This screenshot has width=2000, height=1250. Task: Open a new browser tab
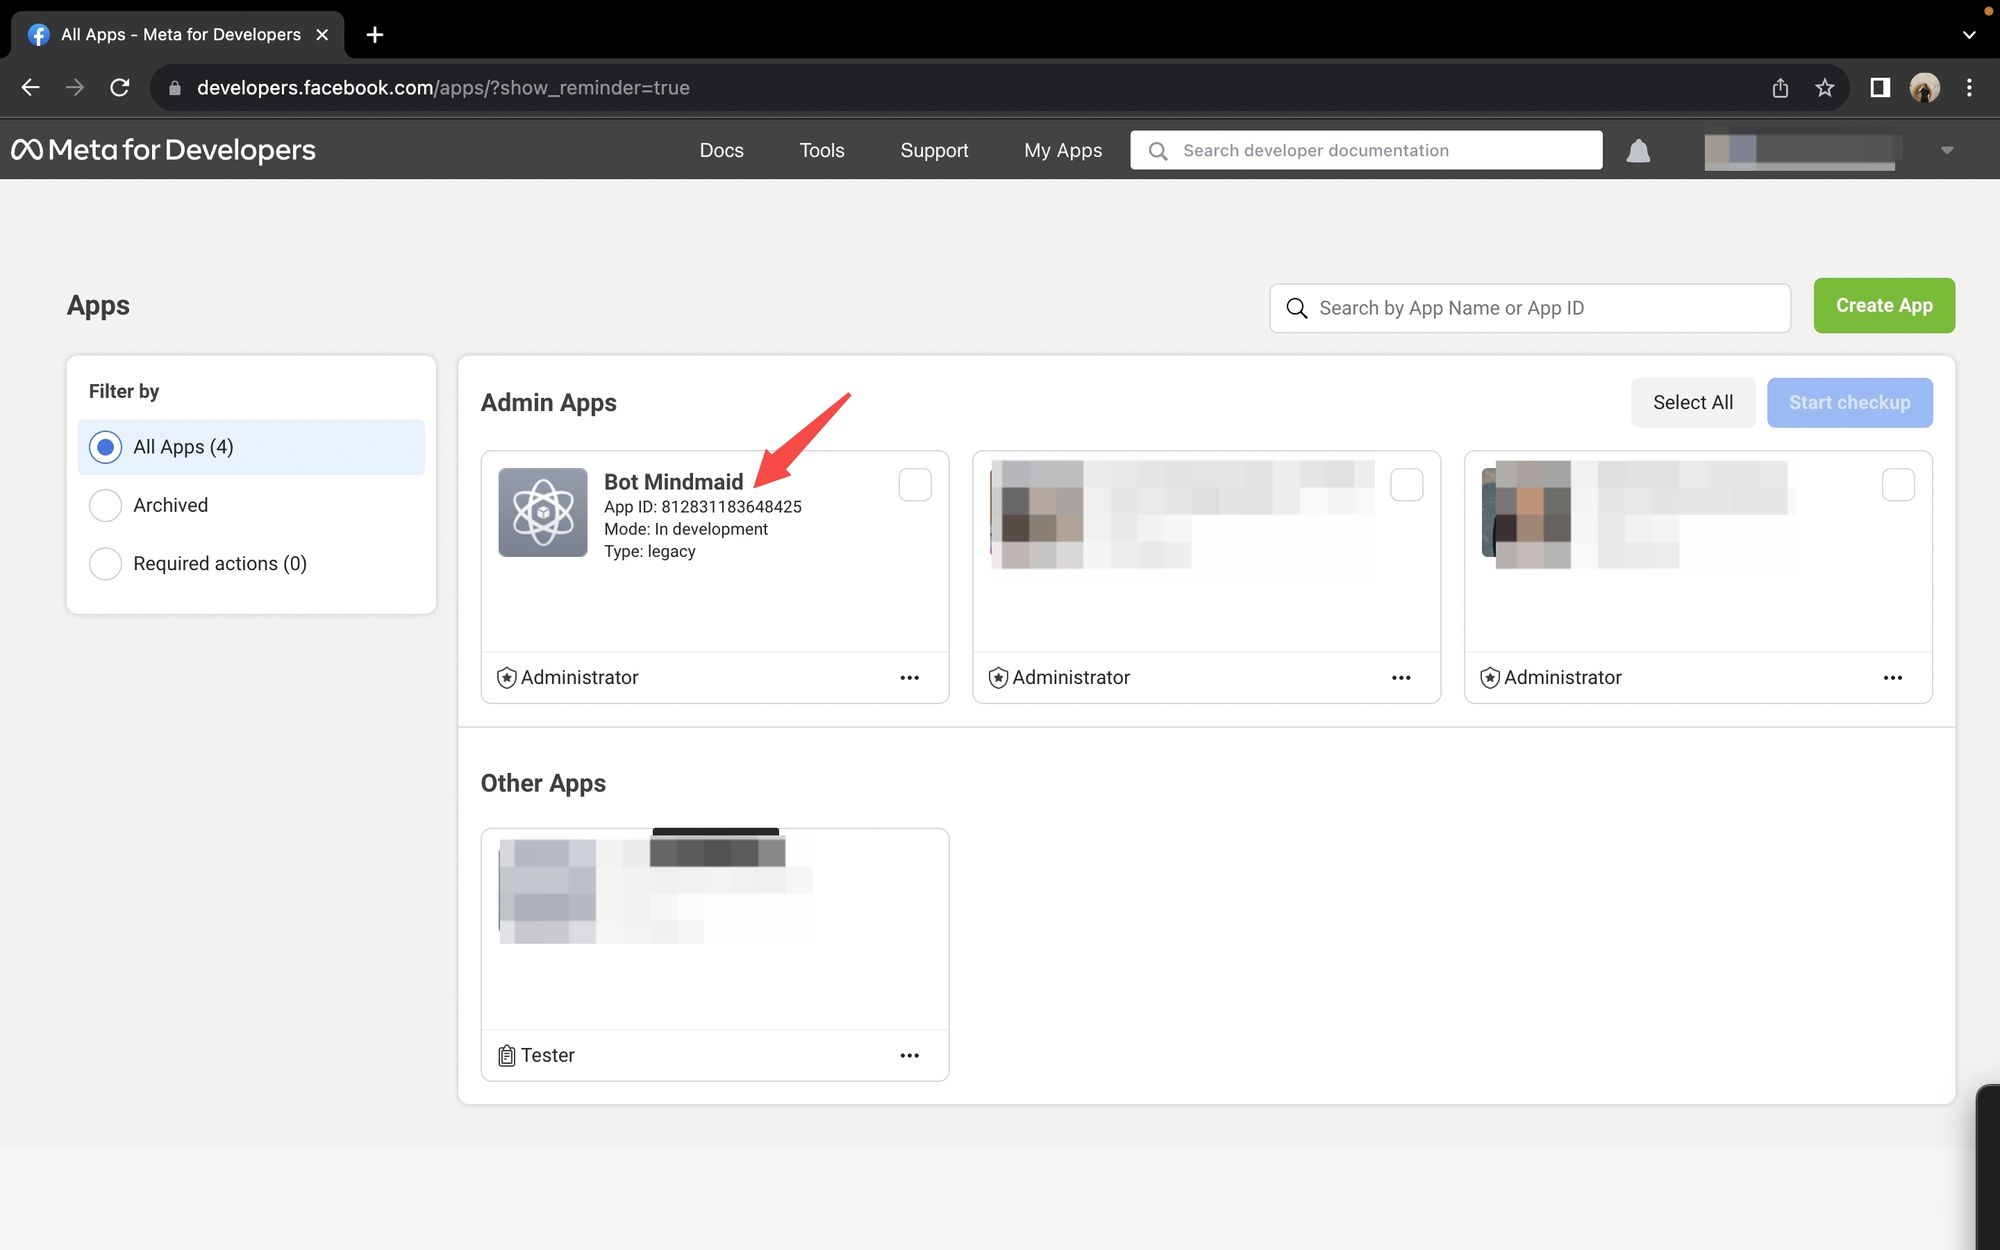coord(375,35)
